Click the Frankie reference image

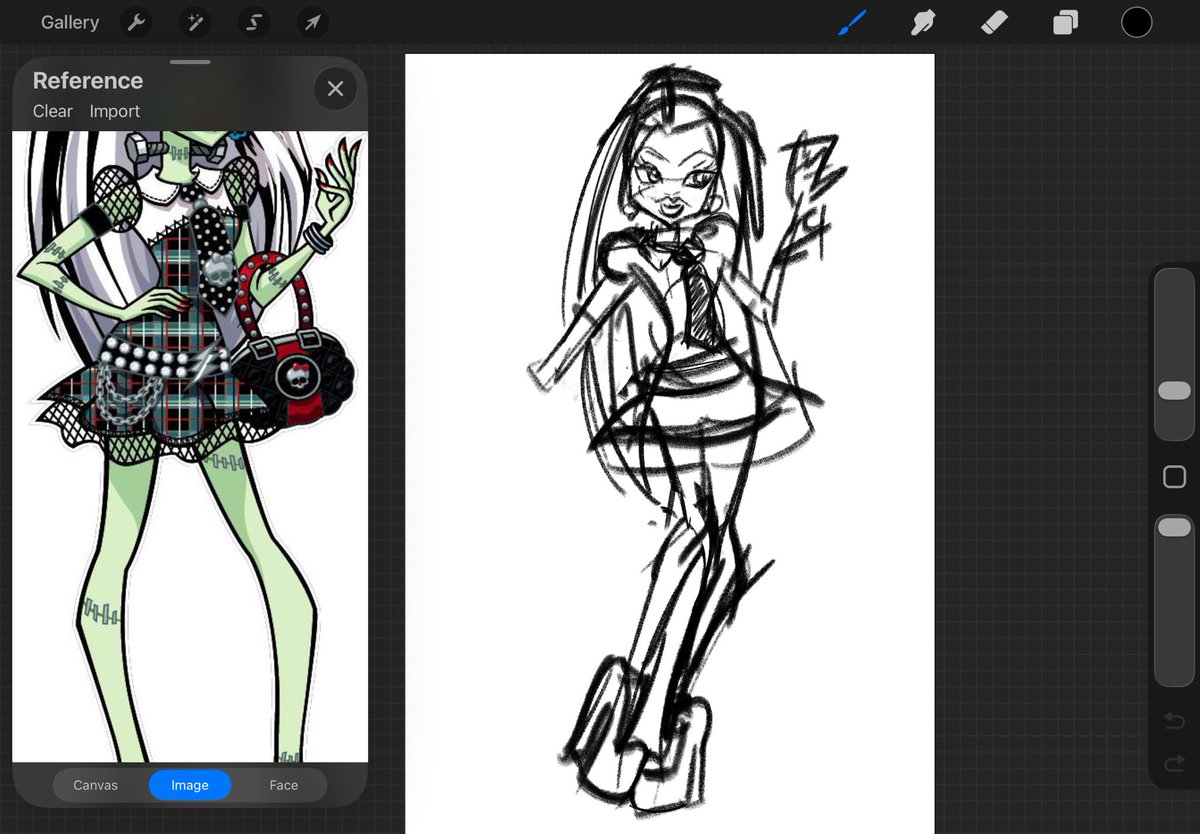pyautogui.click(x=190, y=446)
